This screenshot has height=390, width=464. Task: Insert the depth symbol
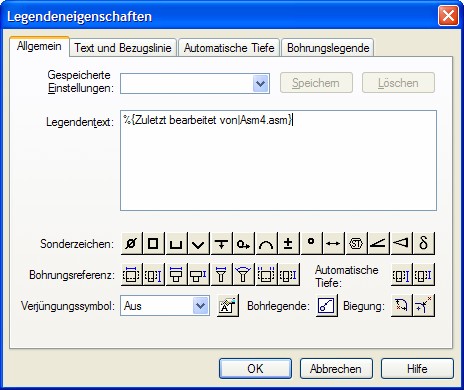[x=221, y=244]
